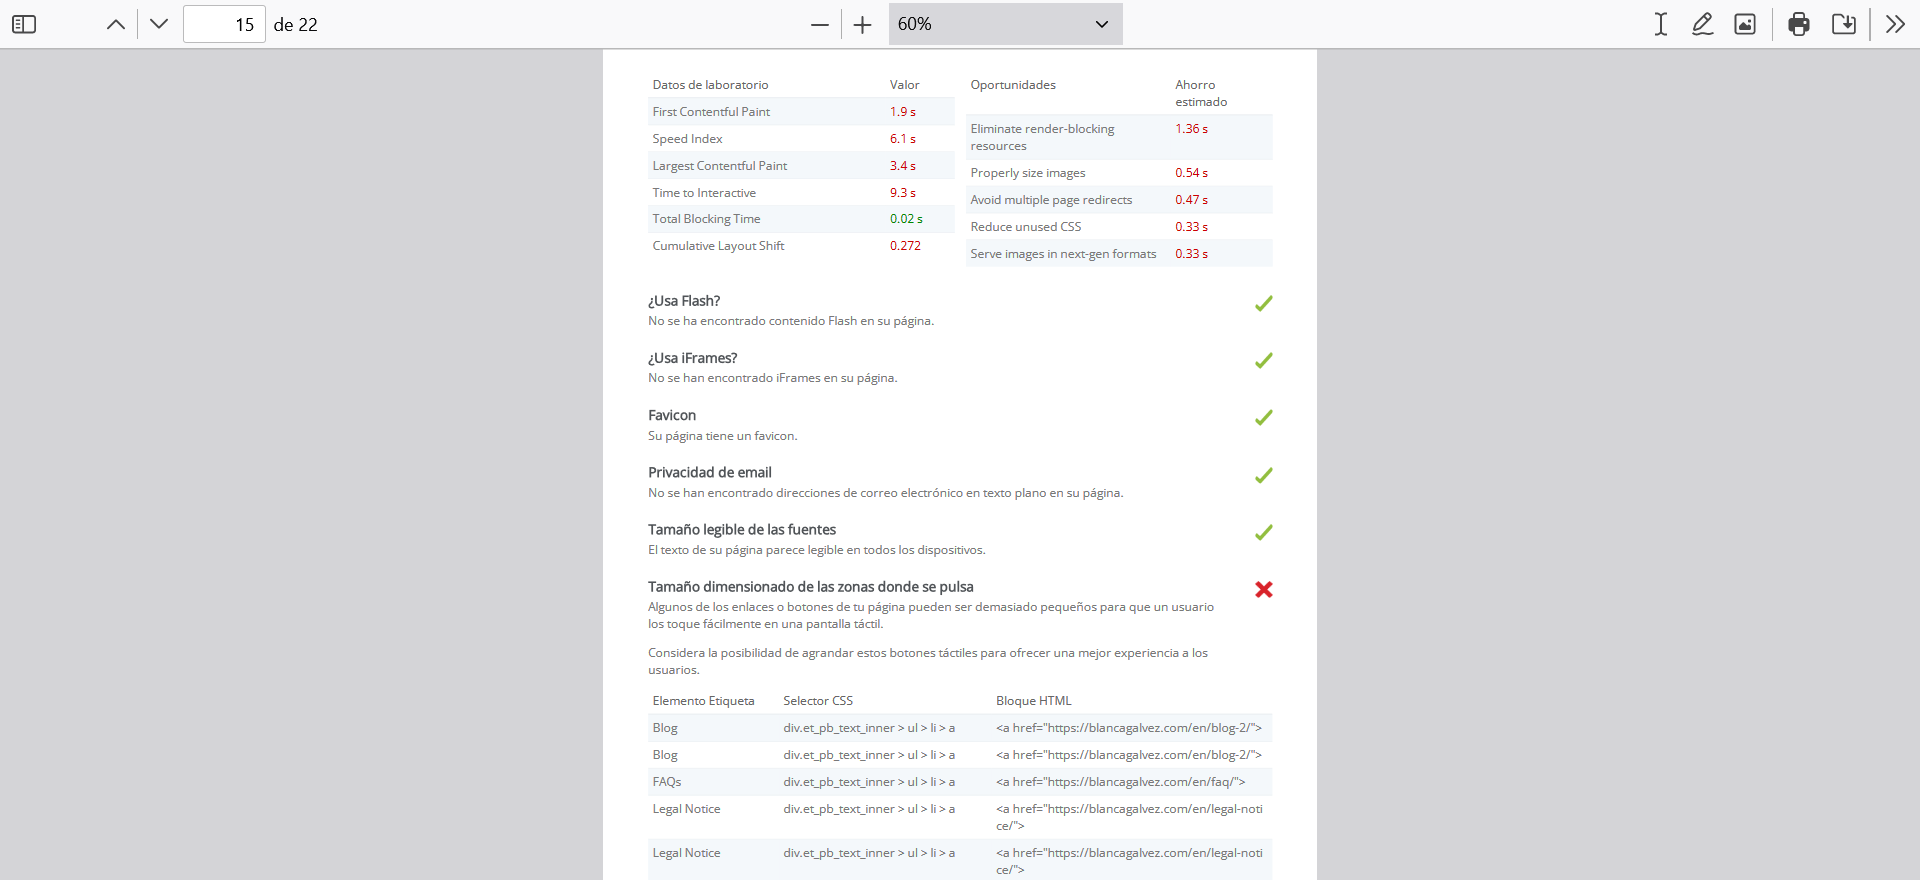Click the red X for tap target size
Screen dimensions: 1920x880
pos(1264,590)
